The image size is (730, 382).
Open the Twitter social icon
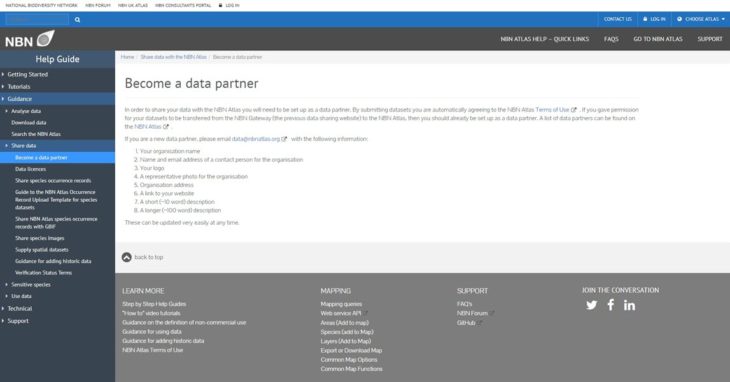592,305
